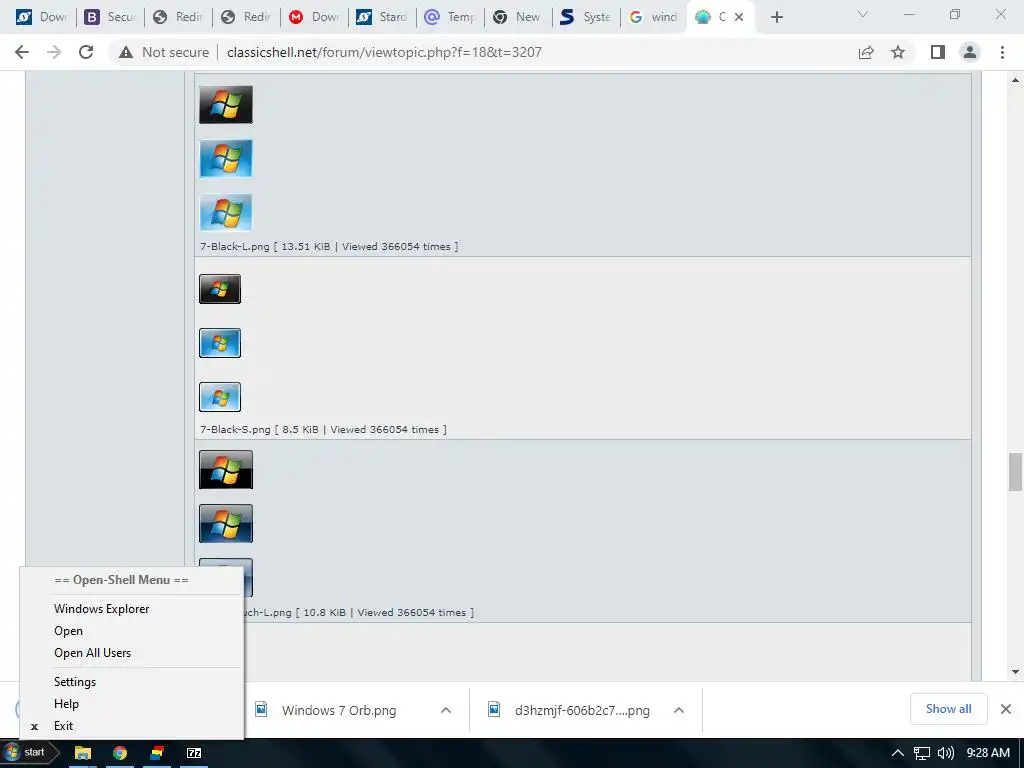Click scrollbar down arrow
The width and height of the screenshot is (1024, 768).
[1015, 671]
